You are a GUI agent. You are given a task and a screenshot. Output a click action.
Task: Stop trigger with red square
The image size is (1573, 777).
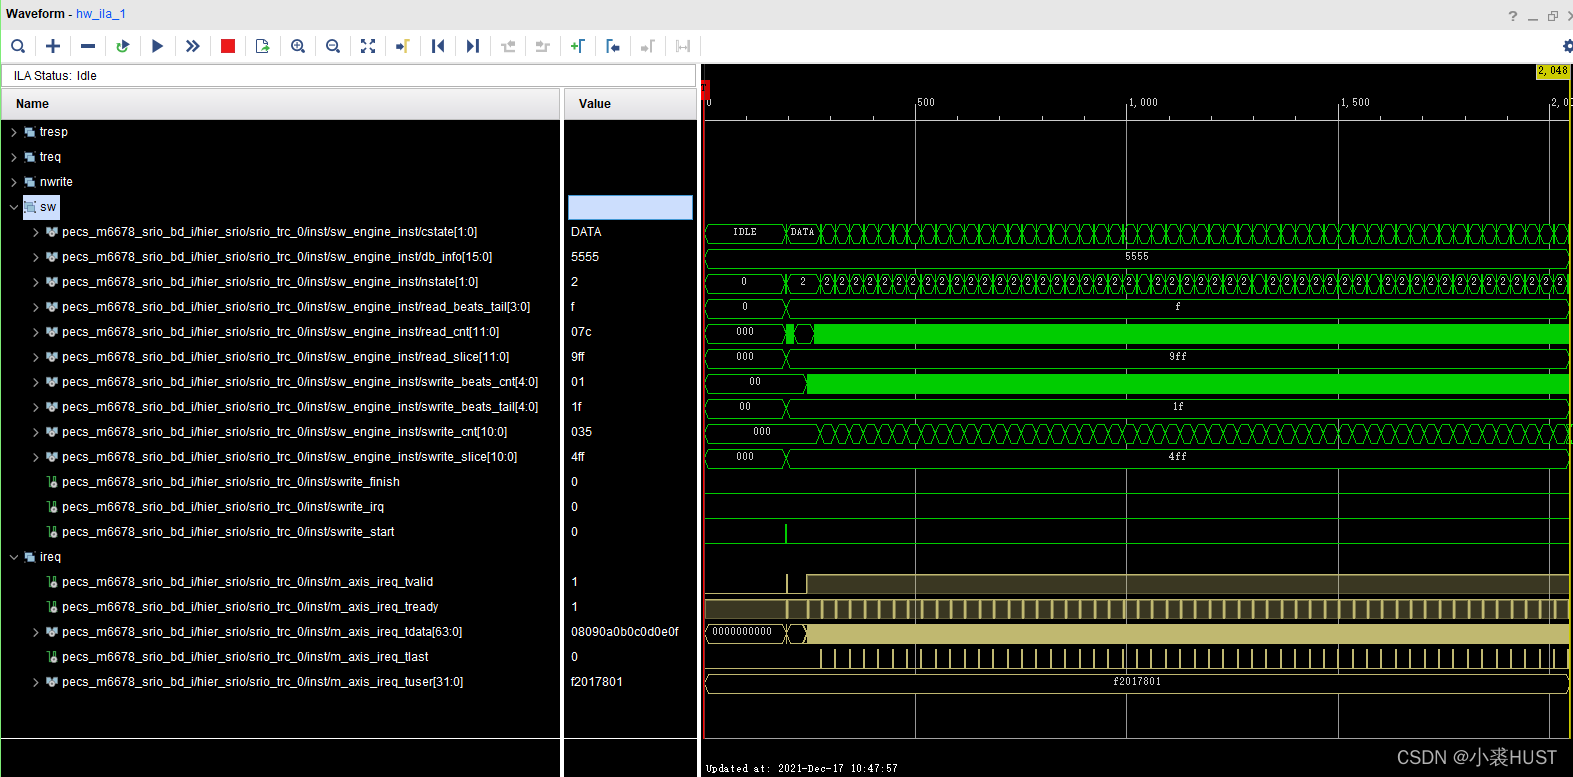228,46
